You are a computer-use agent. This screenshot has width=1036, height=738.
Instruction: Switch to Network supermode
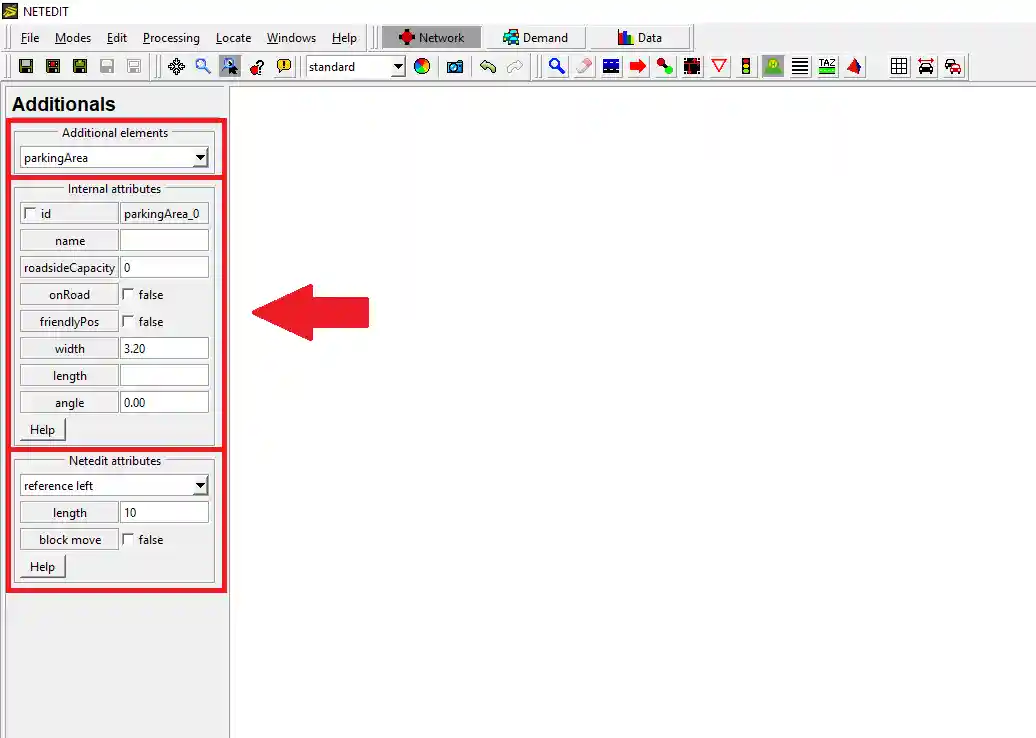(x=431, y=38)
